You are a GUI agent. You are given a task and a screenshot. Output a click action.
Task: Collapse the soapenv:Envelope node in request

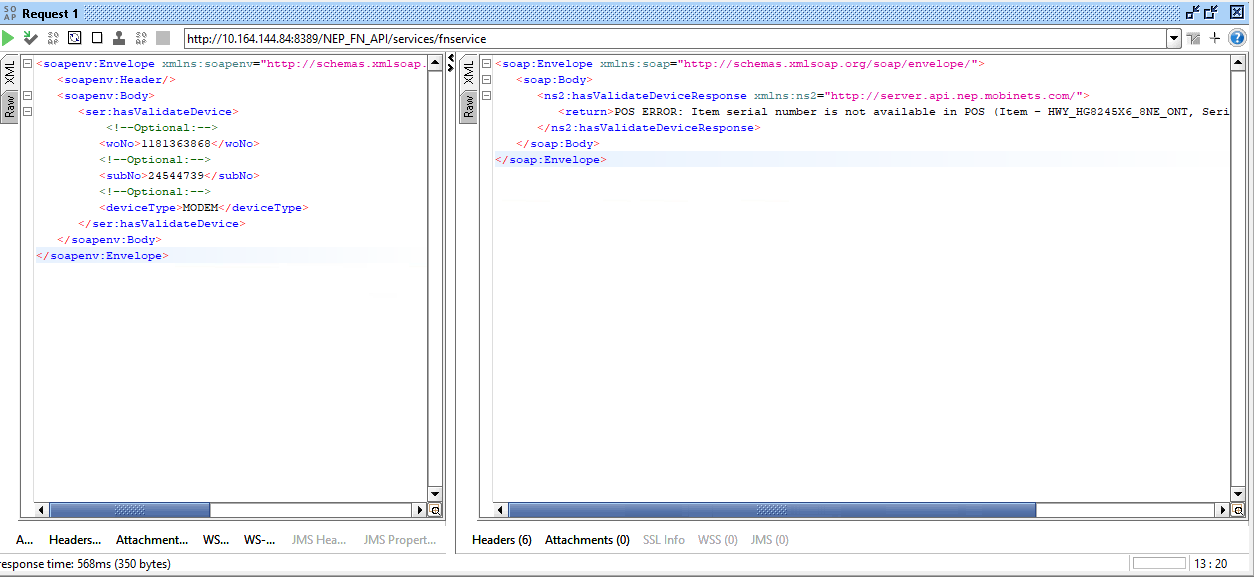(27, 64)
